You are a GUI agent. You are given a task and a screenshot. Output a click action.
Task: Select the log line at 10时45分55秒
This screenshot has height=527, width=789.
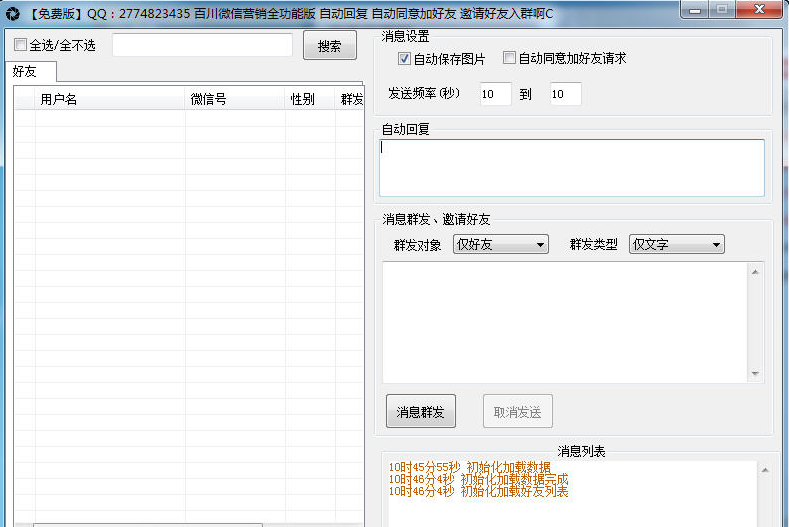[x=469, y=468]
